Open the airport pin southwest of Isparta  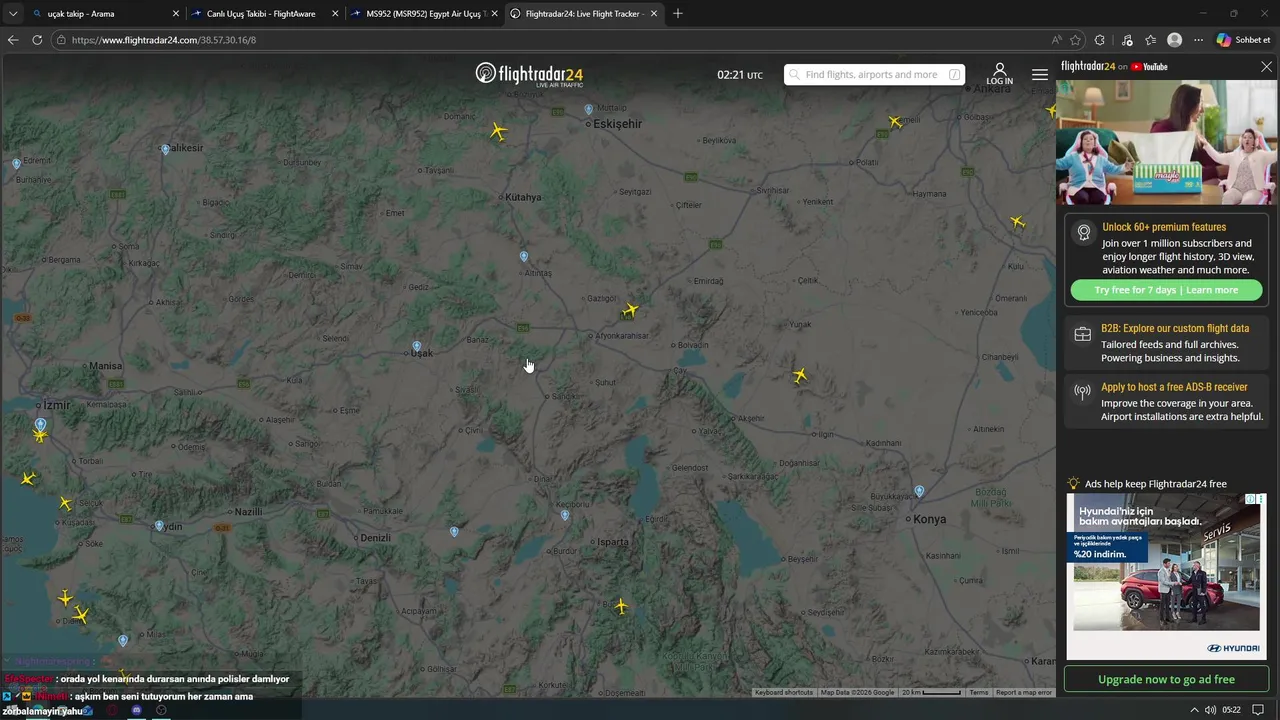[565, 515]
